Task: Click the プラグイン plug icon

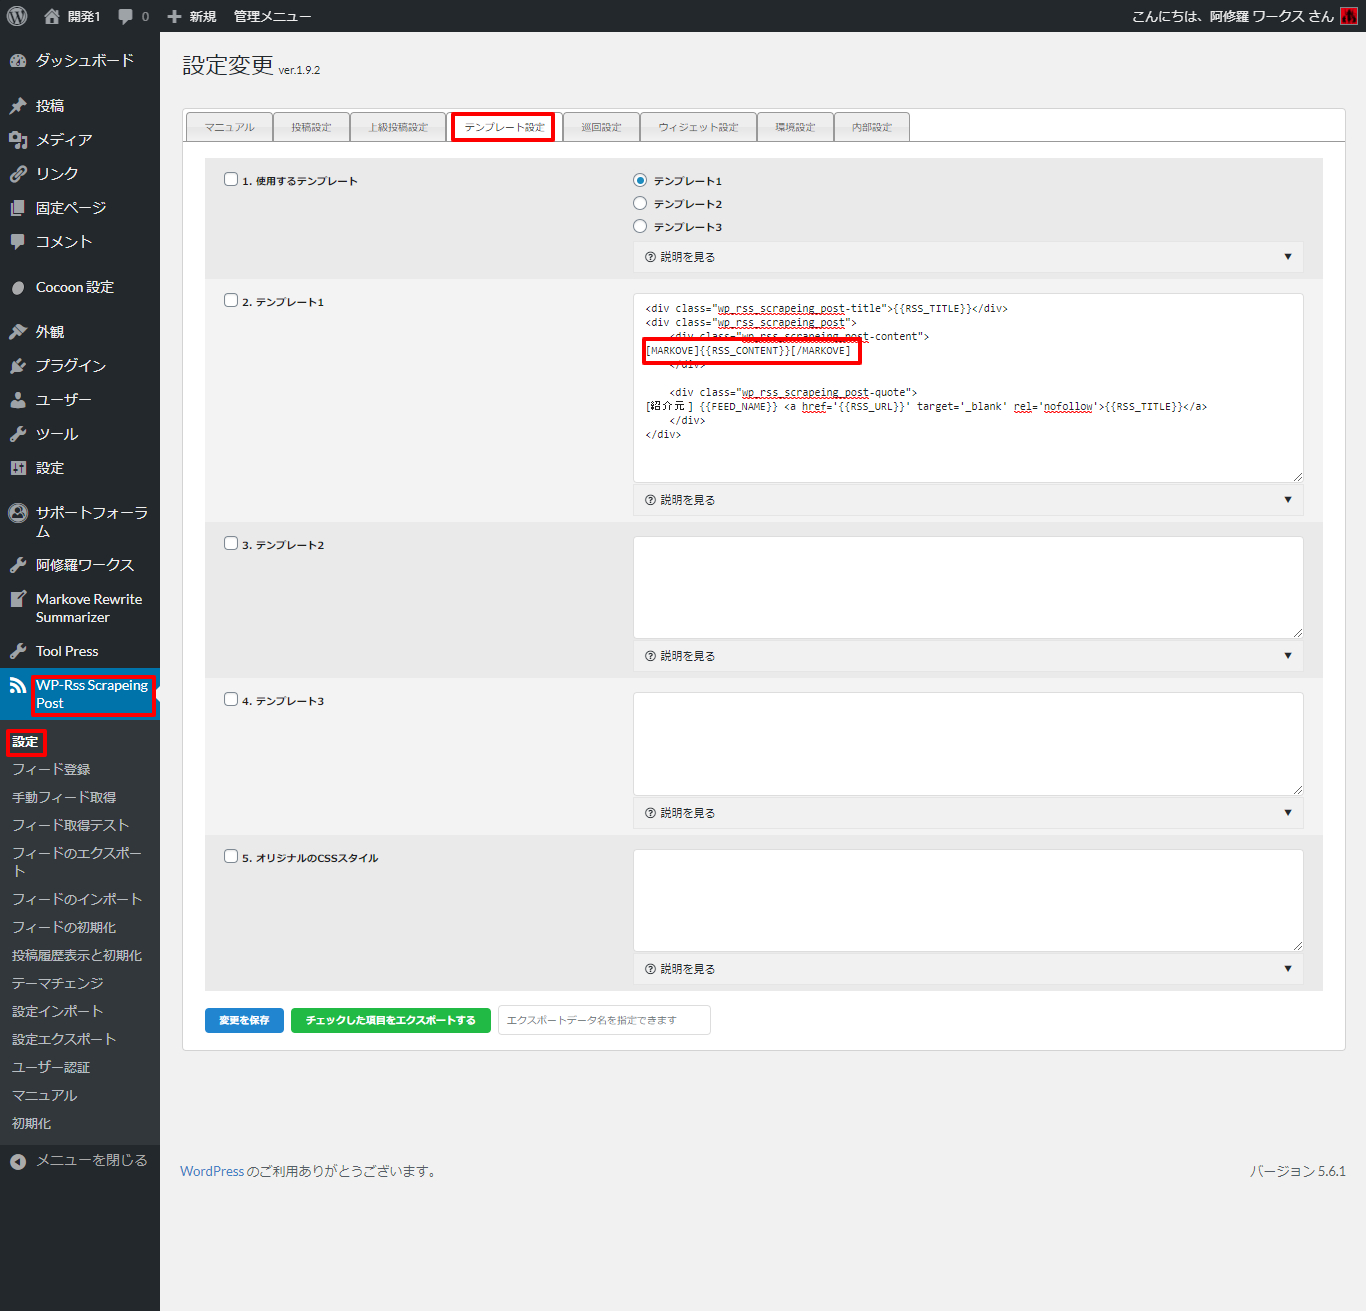Action: pos(18,366)
